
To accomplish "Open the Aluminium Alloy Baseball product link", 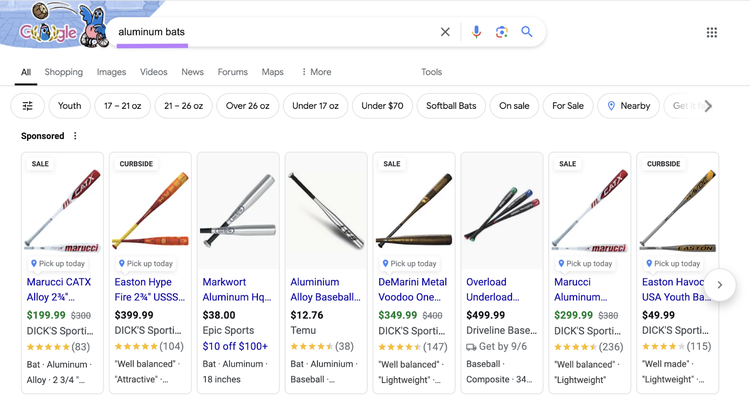I will pos(325,289).
